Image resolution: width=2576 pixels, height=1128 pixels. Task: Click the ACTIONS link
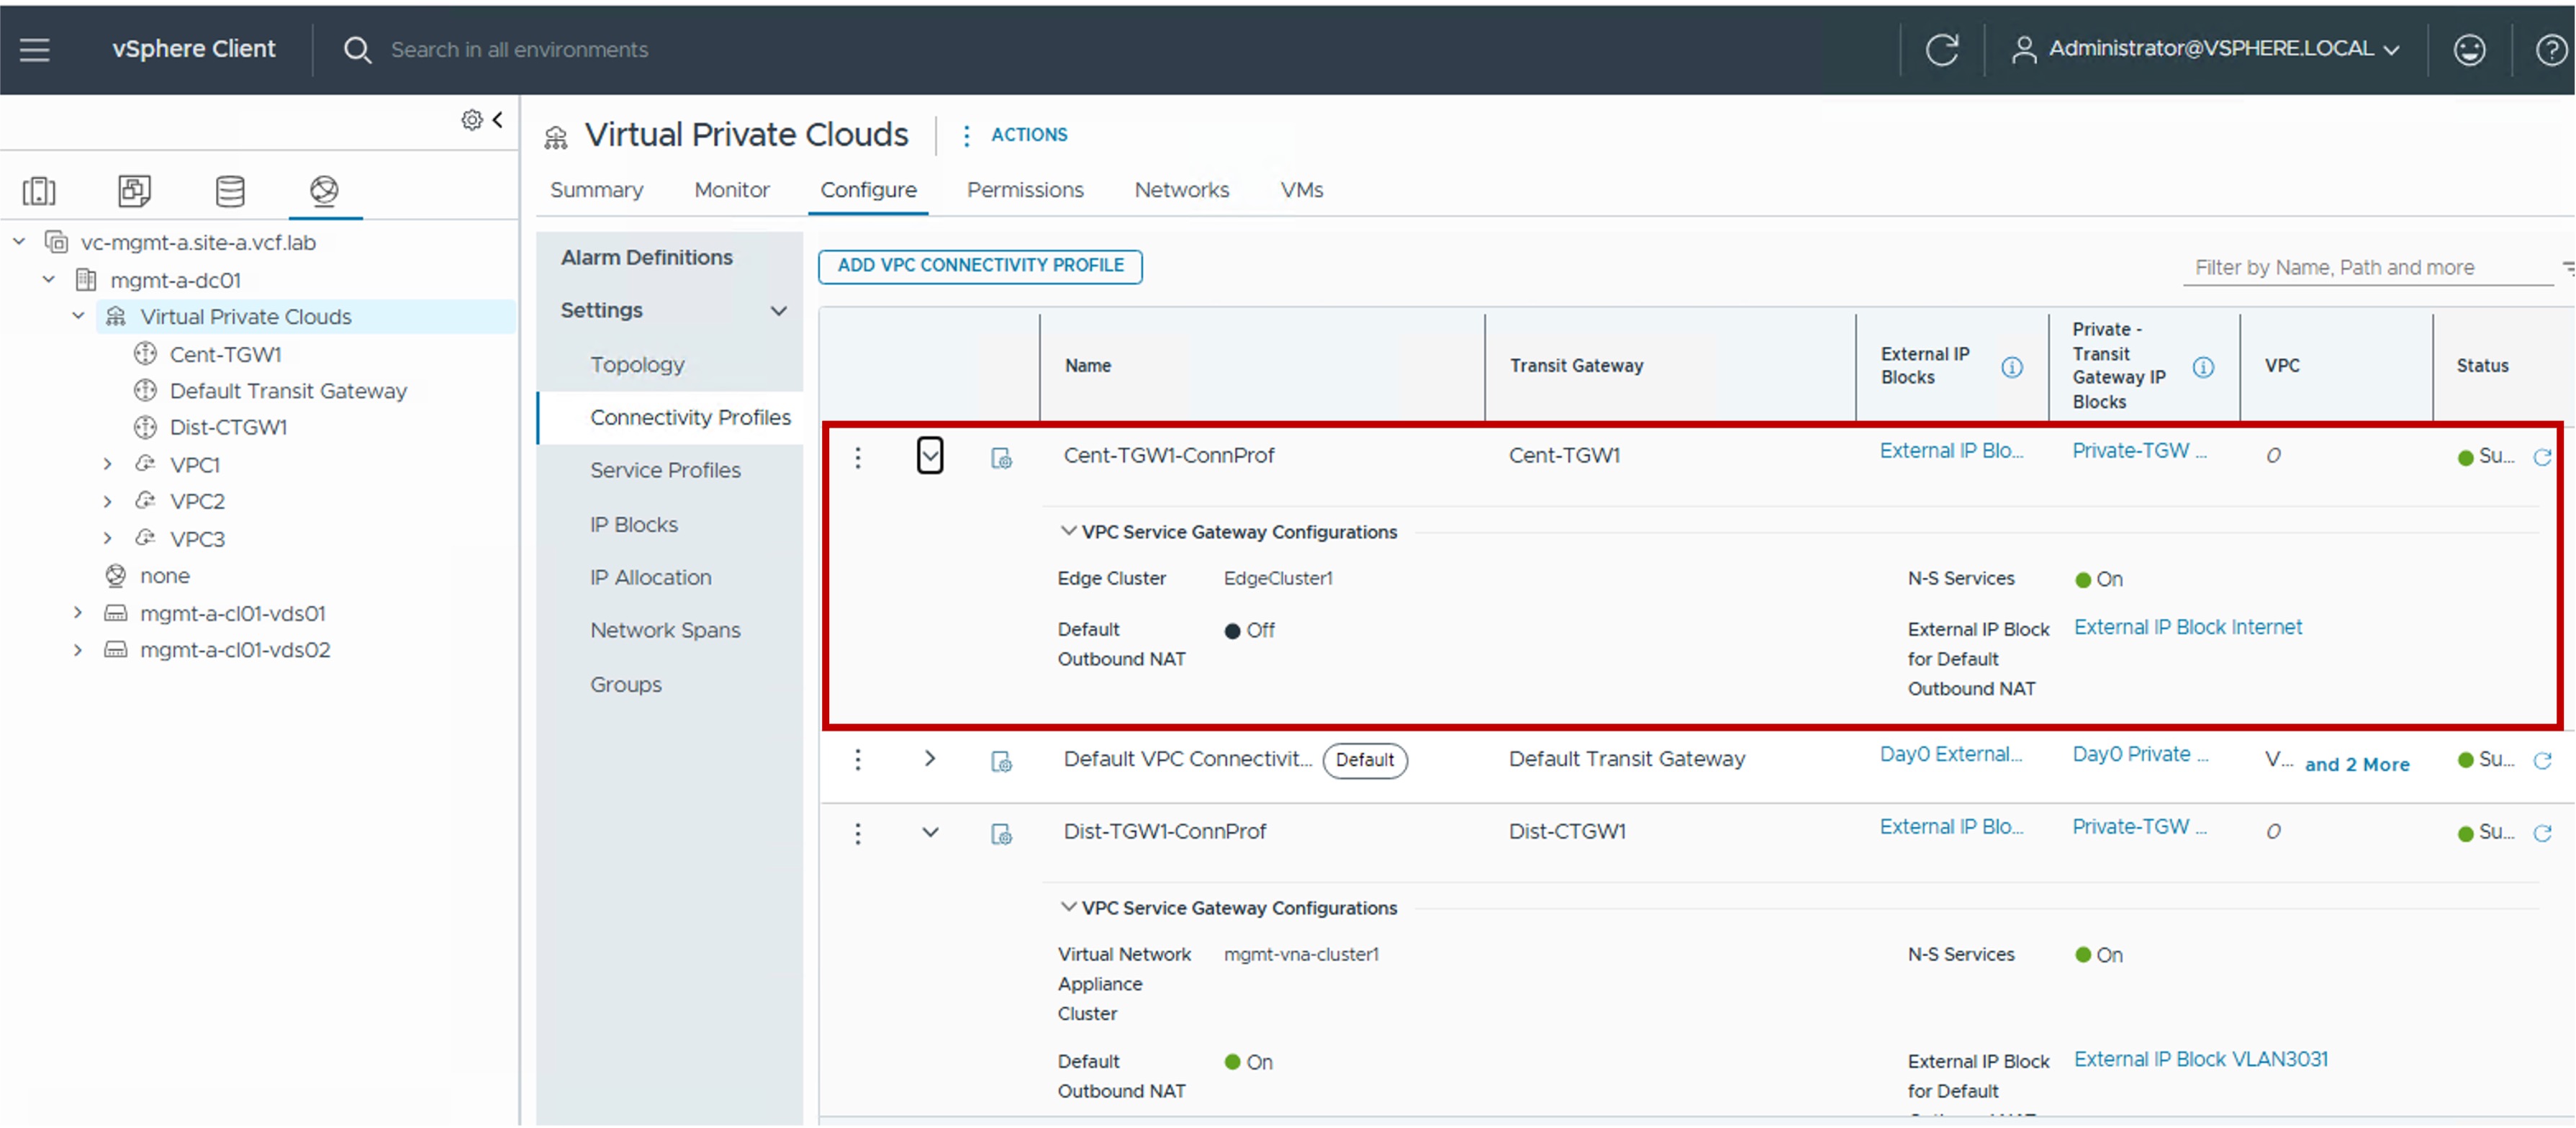pos(1029,135)
